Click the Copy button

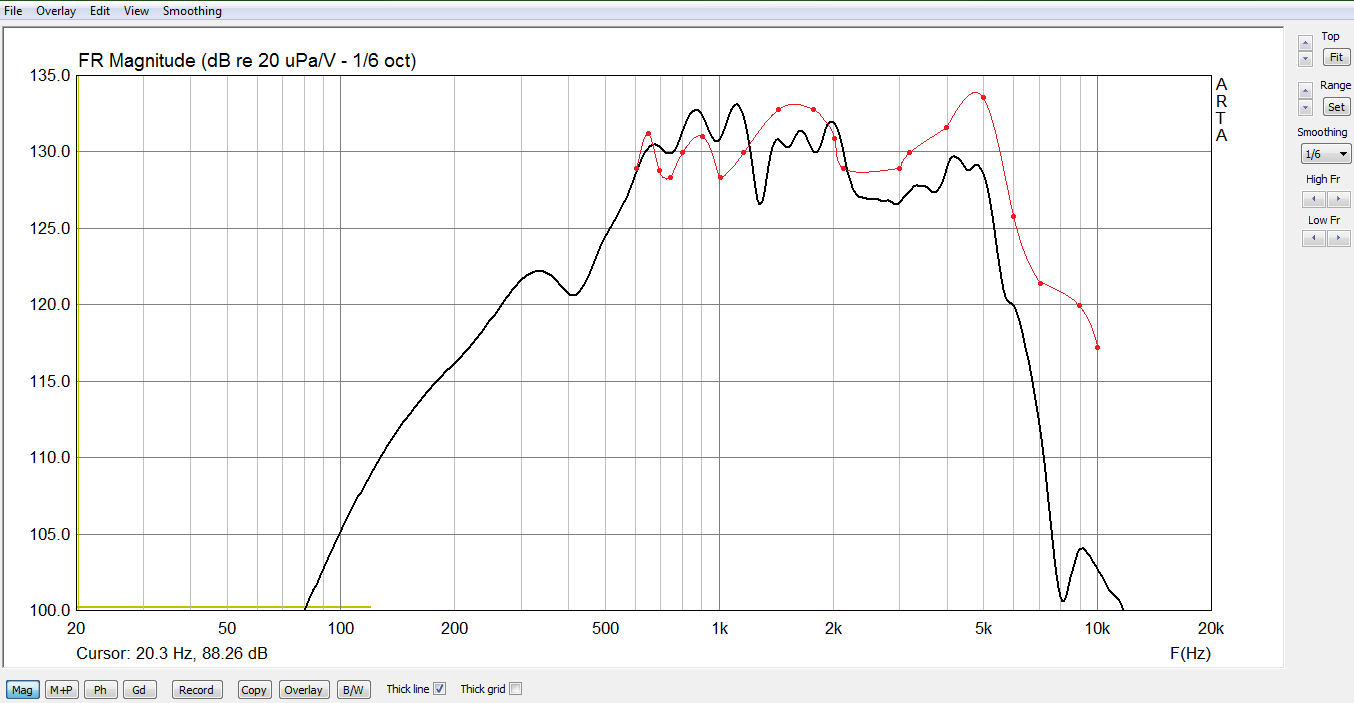pos(254,690)
